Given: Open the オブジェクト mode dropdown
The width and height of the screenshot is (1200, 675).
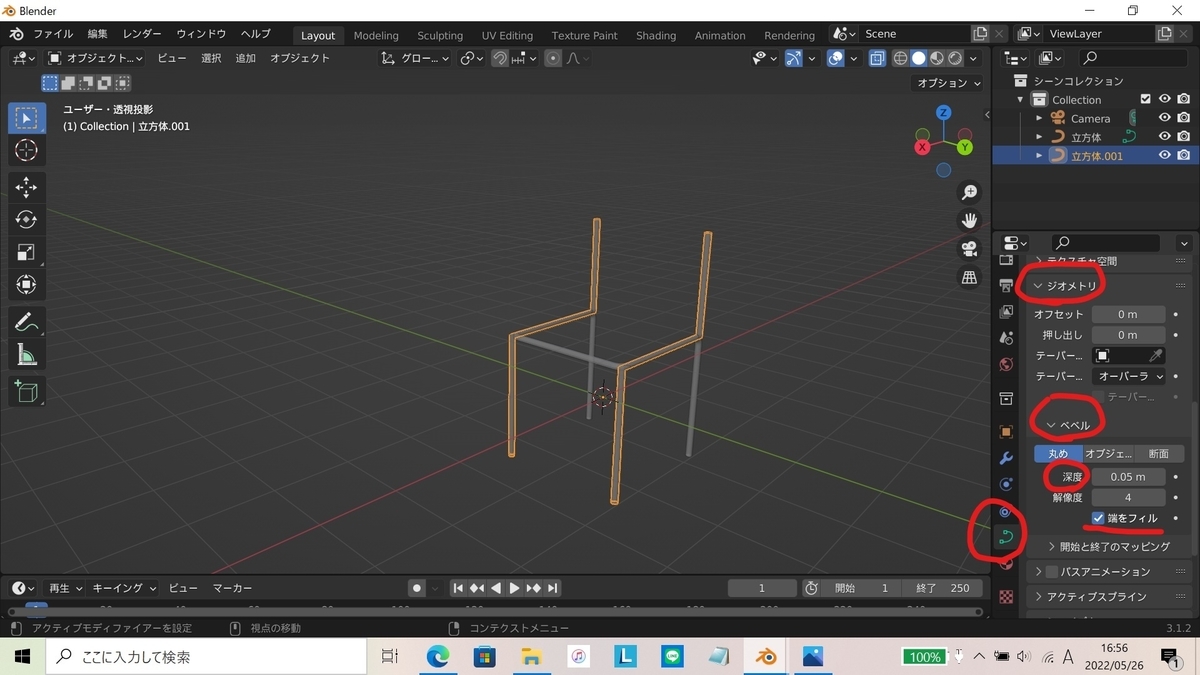Looking at the screenshot, I should 96,59.
